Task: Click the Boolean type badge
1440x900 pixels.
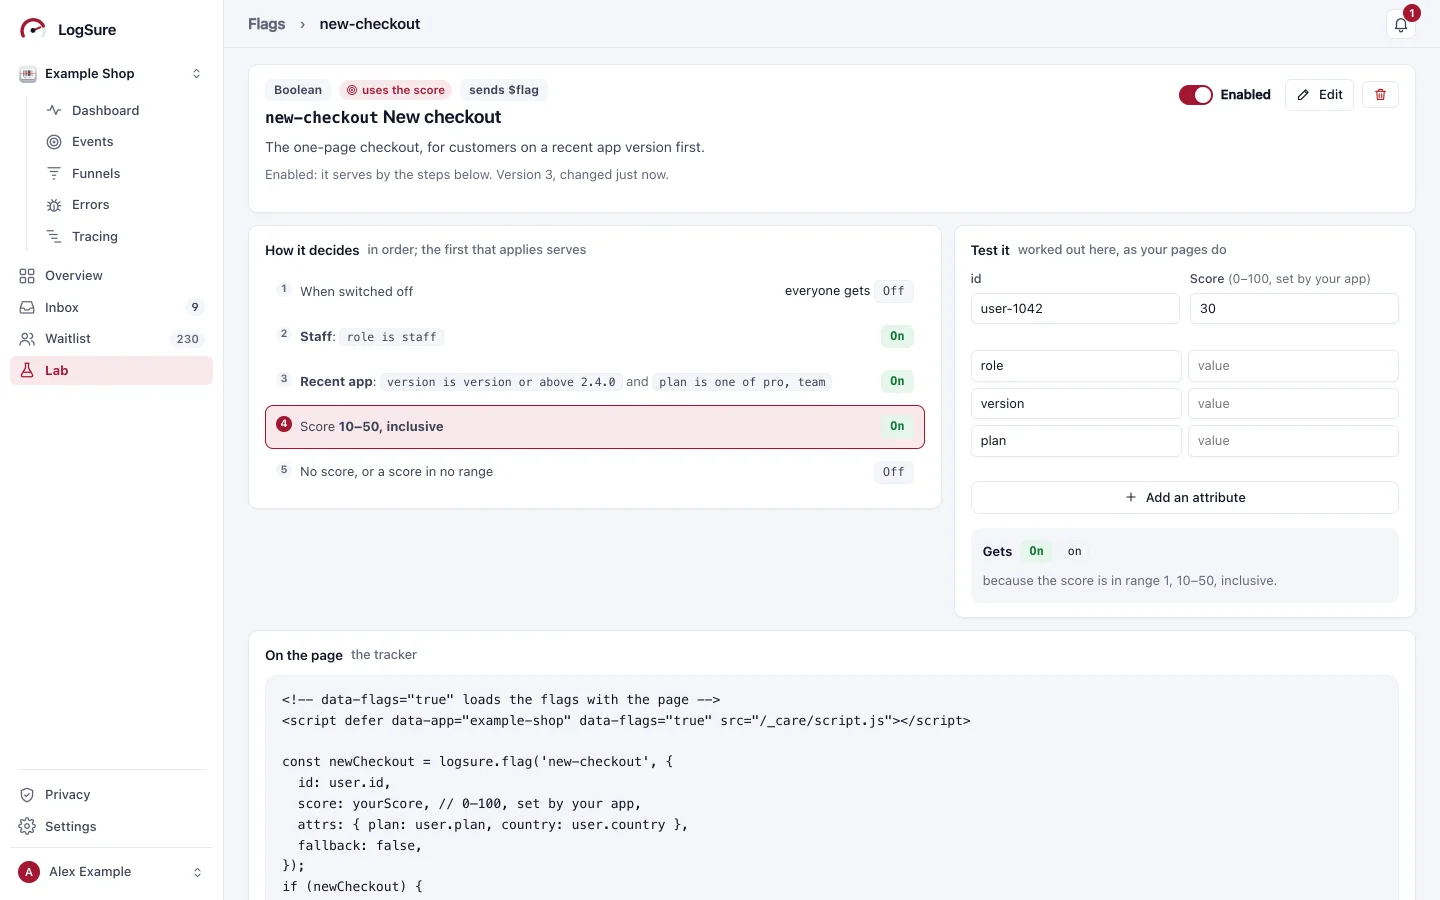Action: click(x=298, y=90)
